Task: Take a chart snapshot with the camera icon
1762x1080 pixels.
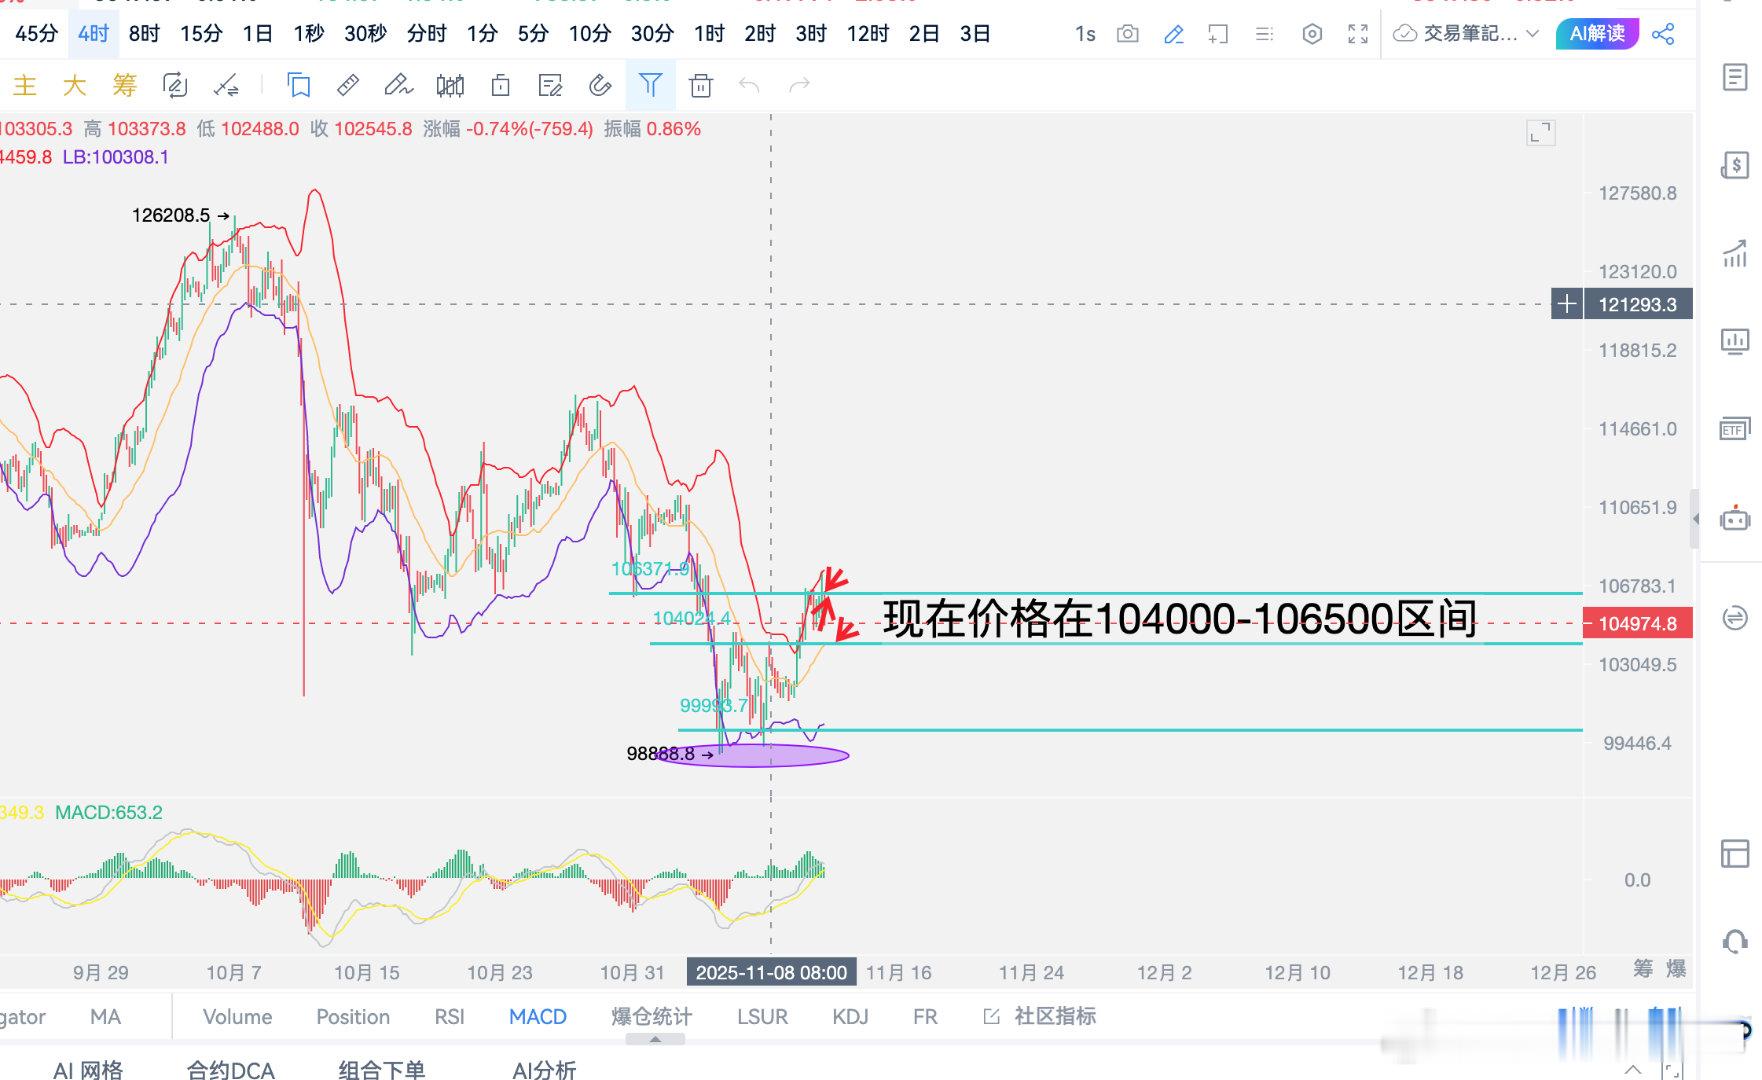Action: coord(1127,34)
